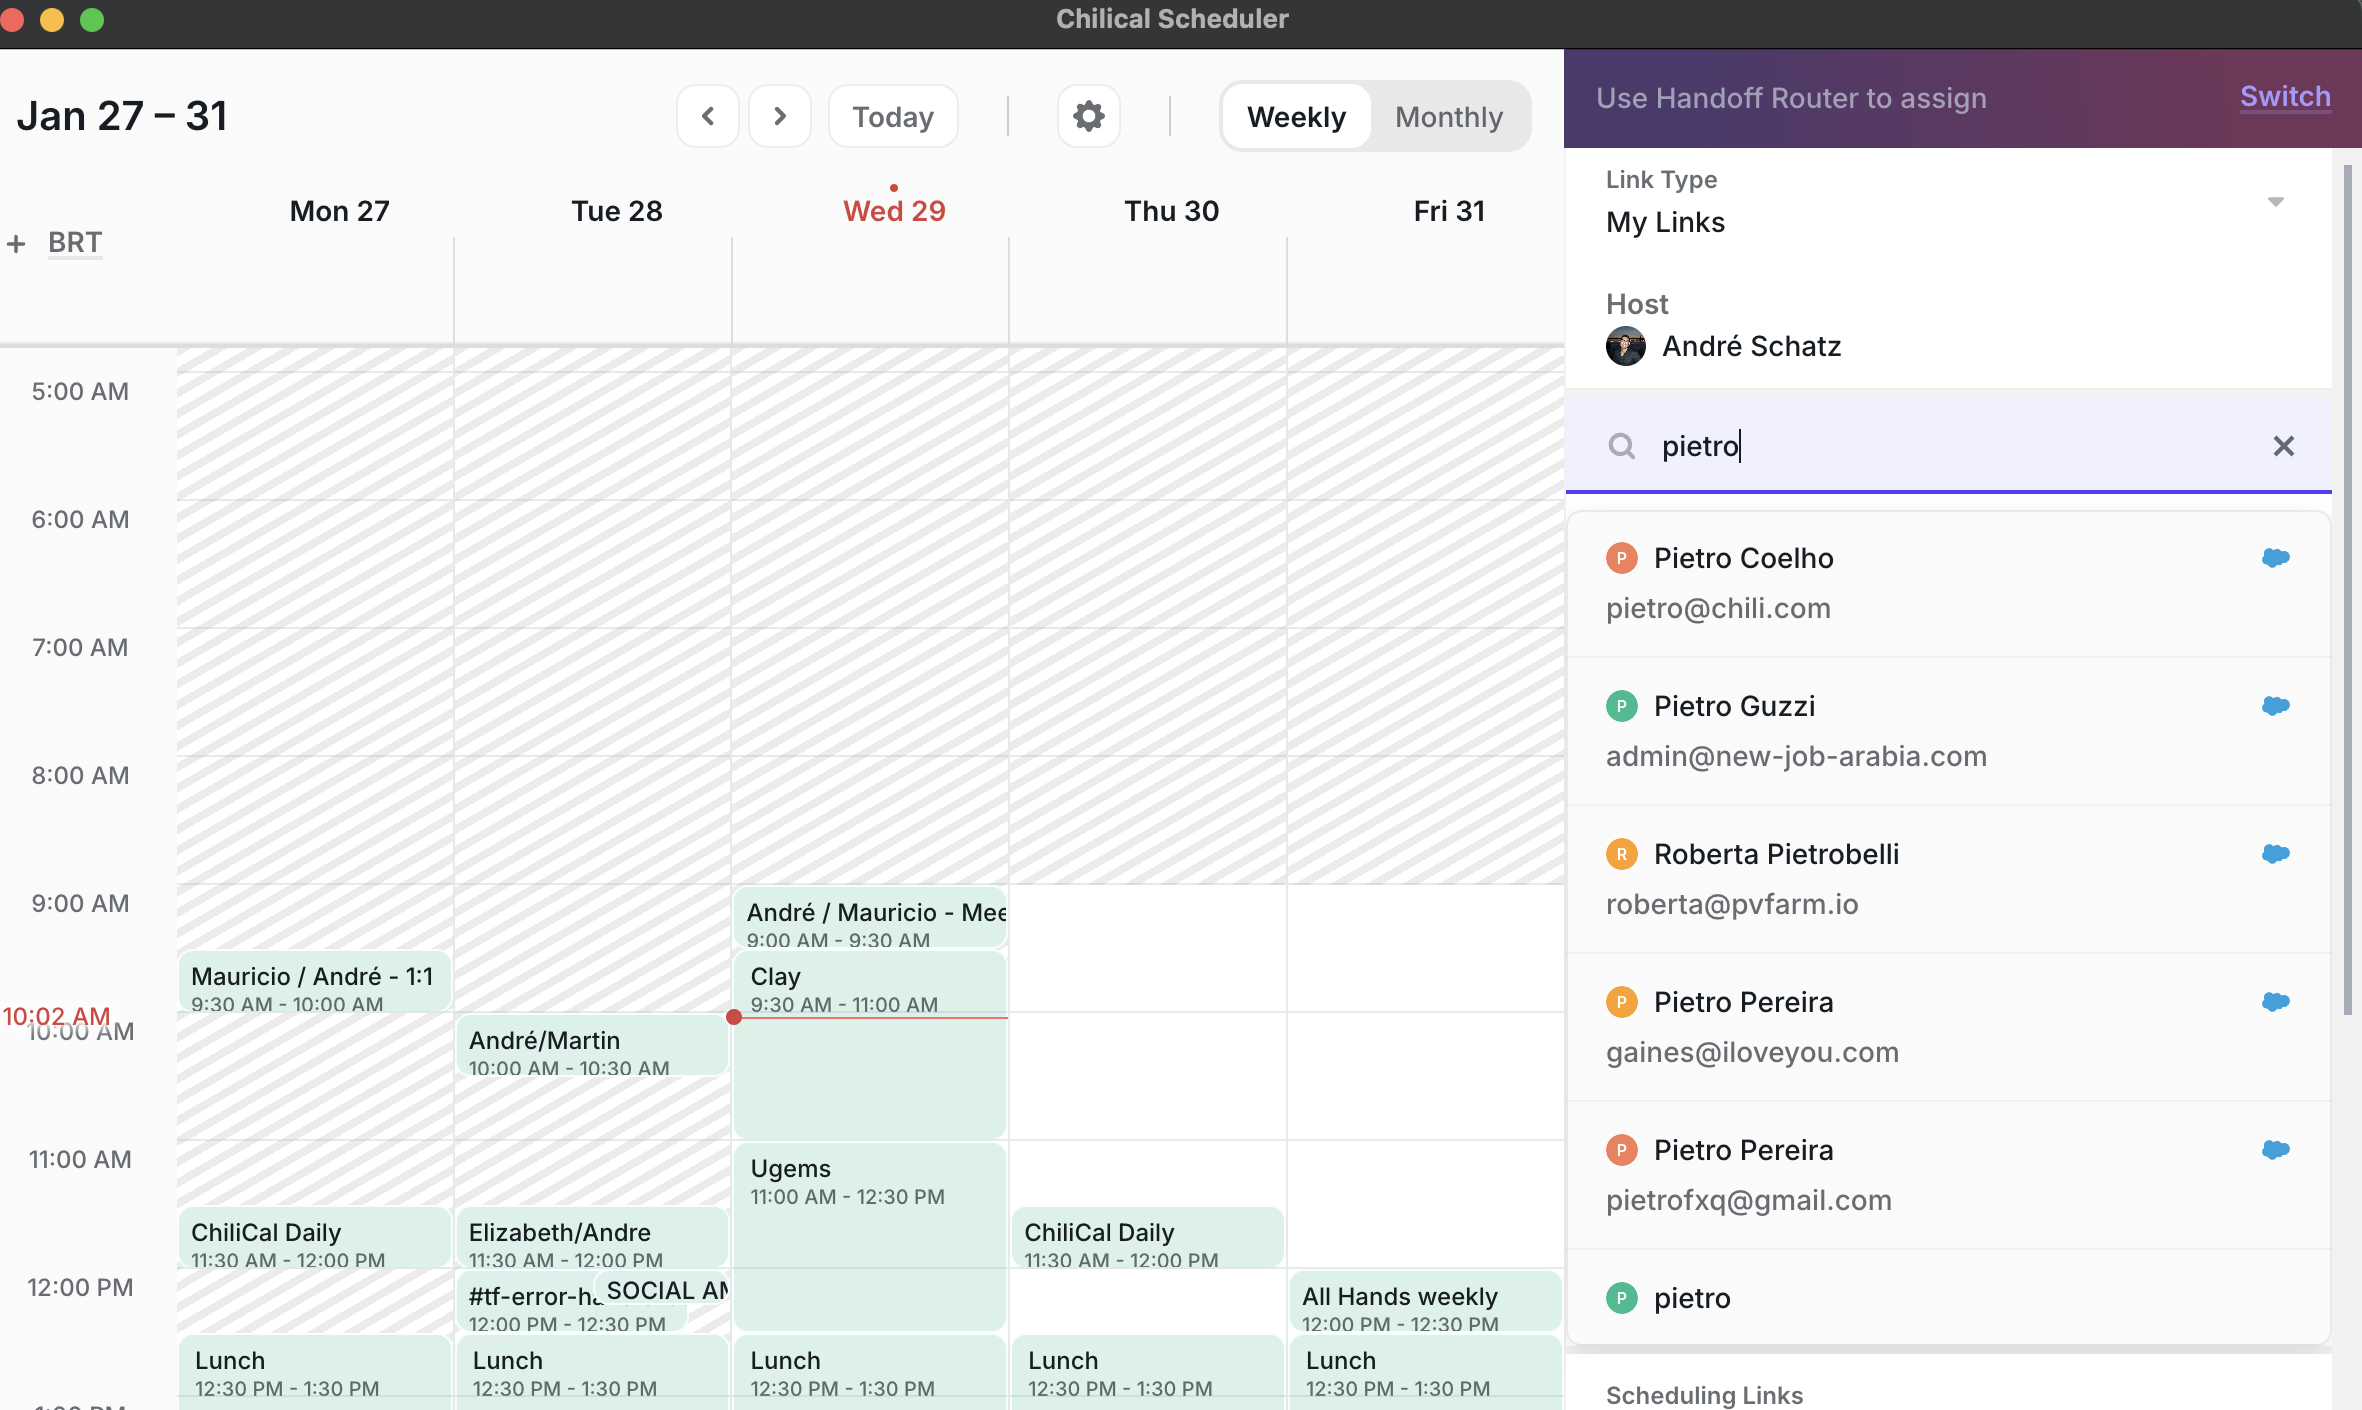Click the Scheduling Links section heading
The height and width of the screenshot is (1410, 2362).
(1704, 1394)
